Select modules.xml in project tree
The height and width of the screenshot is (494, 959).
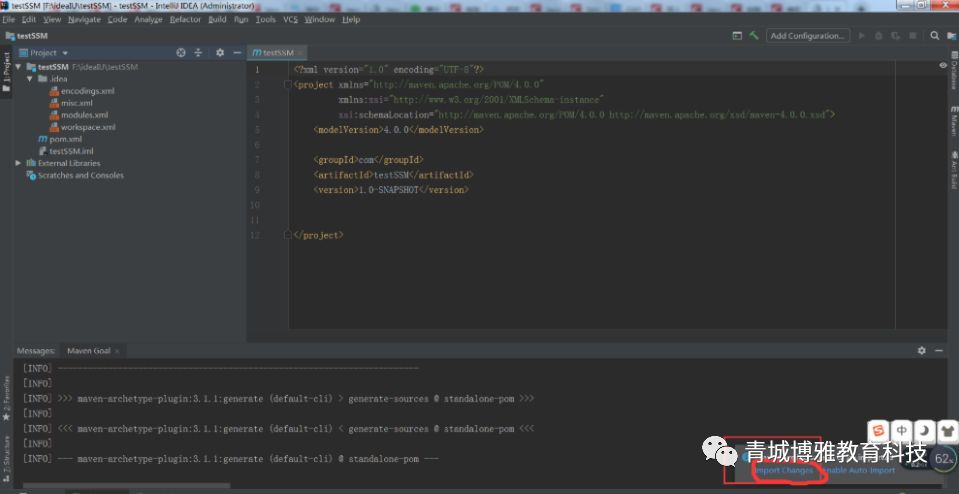coord(79,115)
